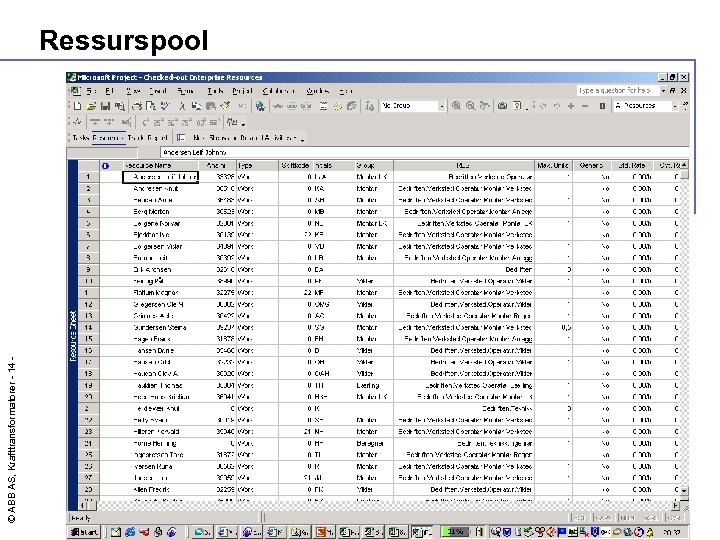720x540 pixels.
Task: Open the View menu
Action: [x=133, y=91]
